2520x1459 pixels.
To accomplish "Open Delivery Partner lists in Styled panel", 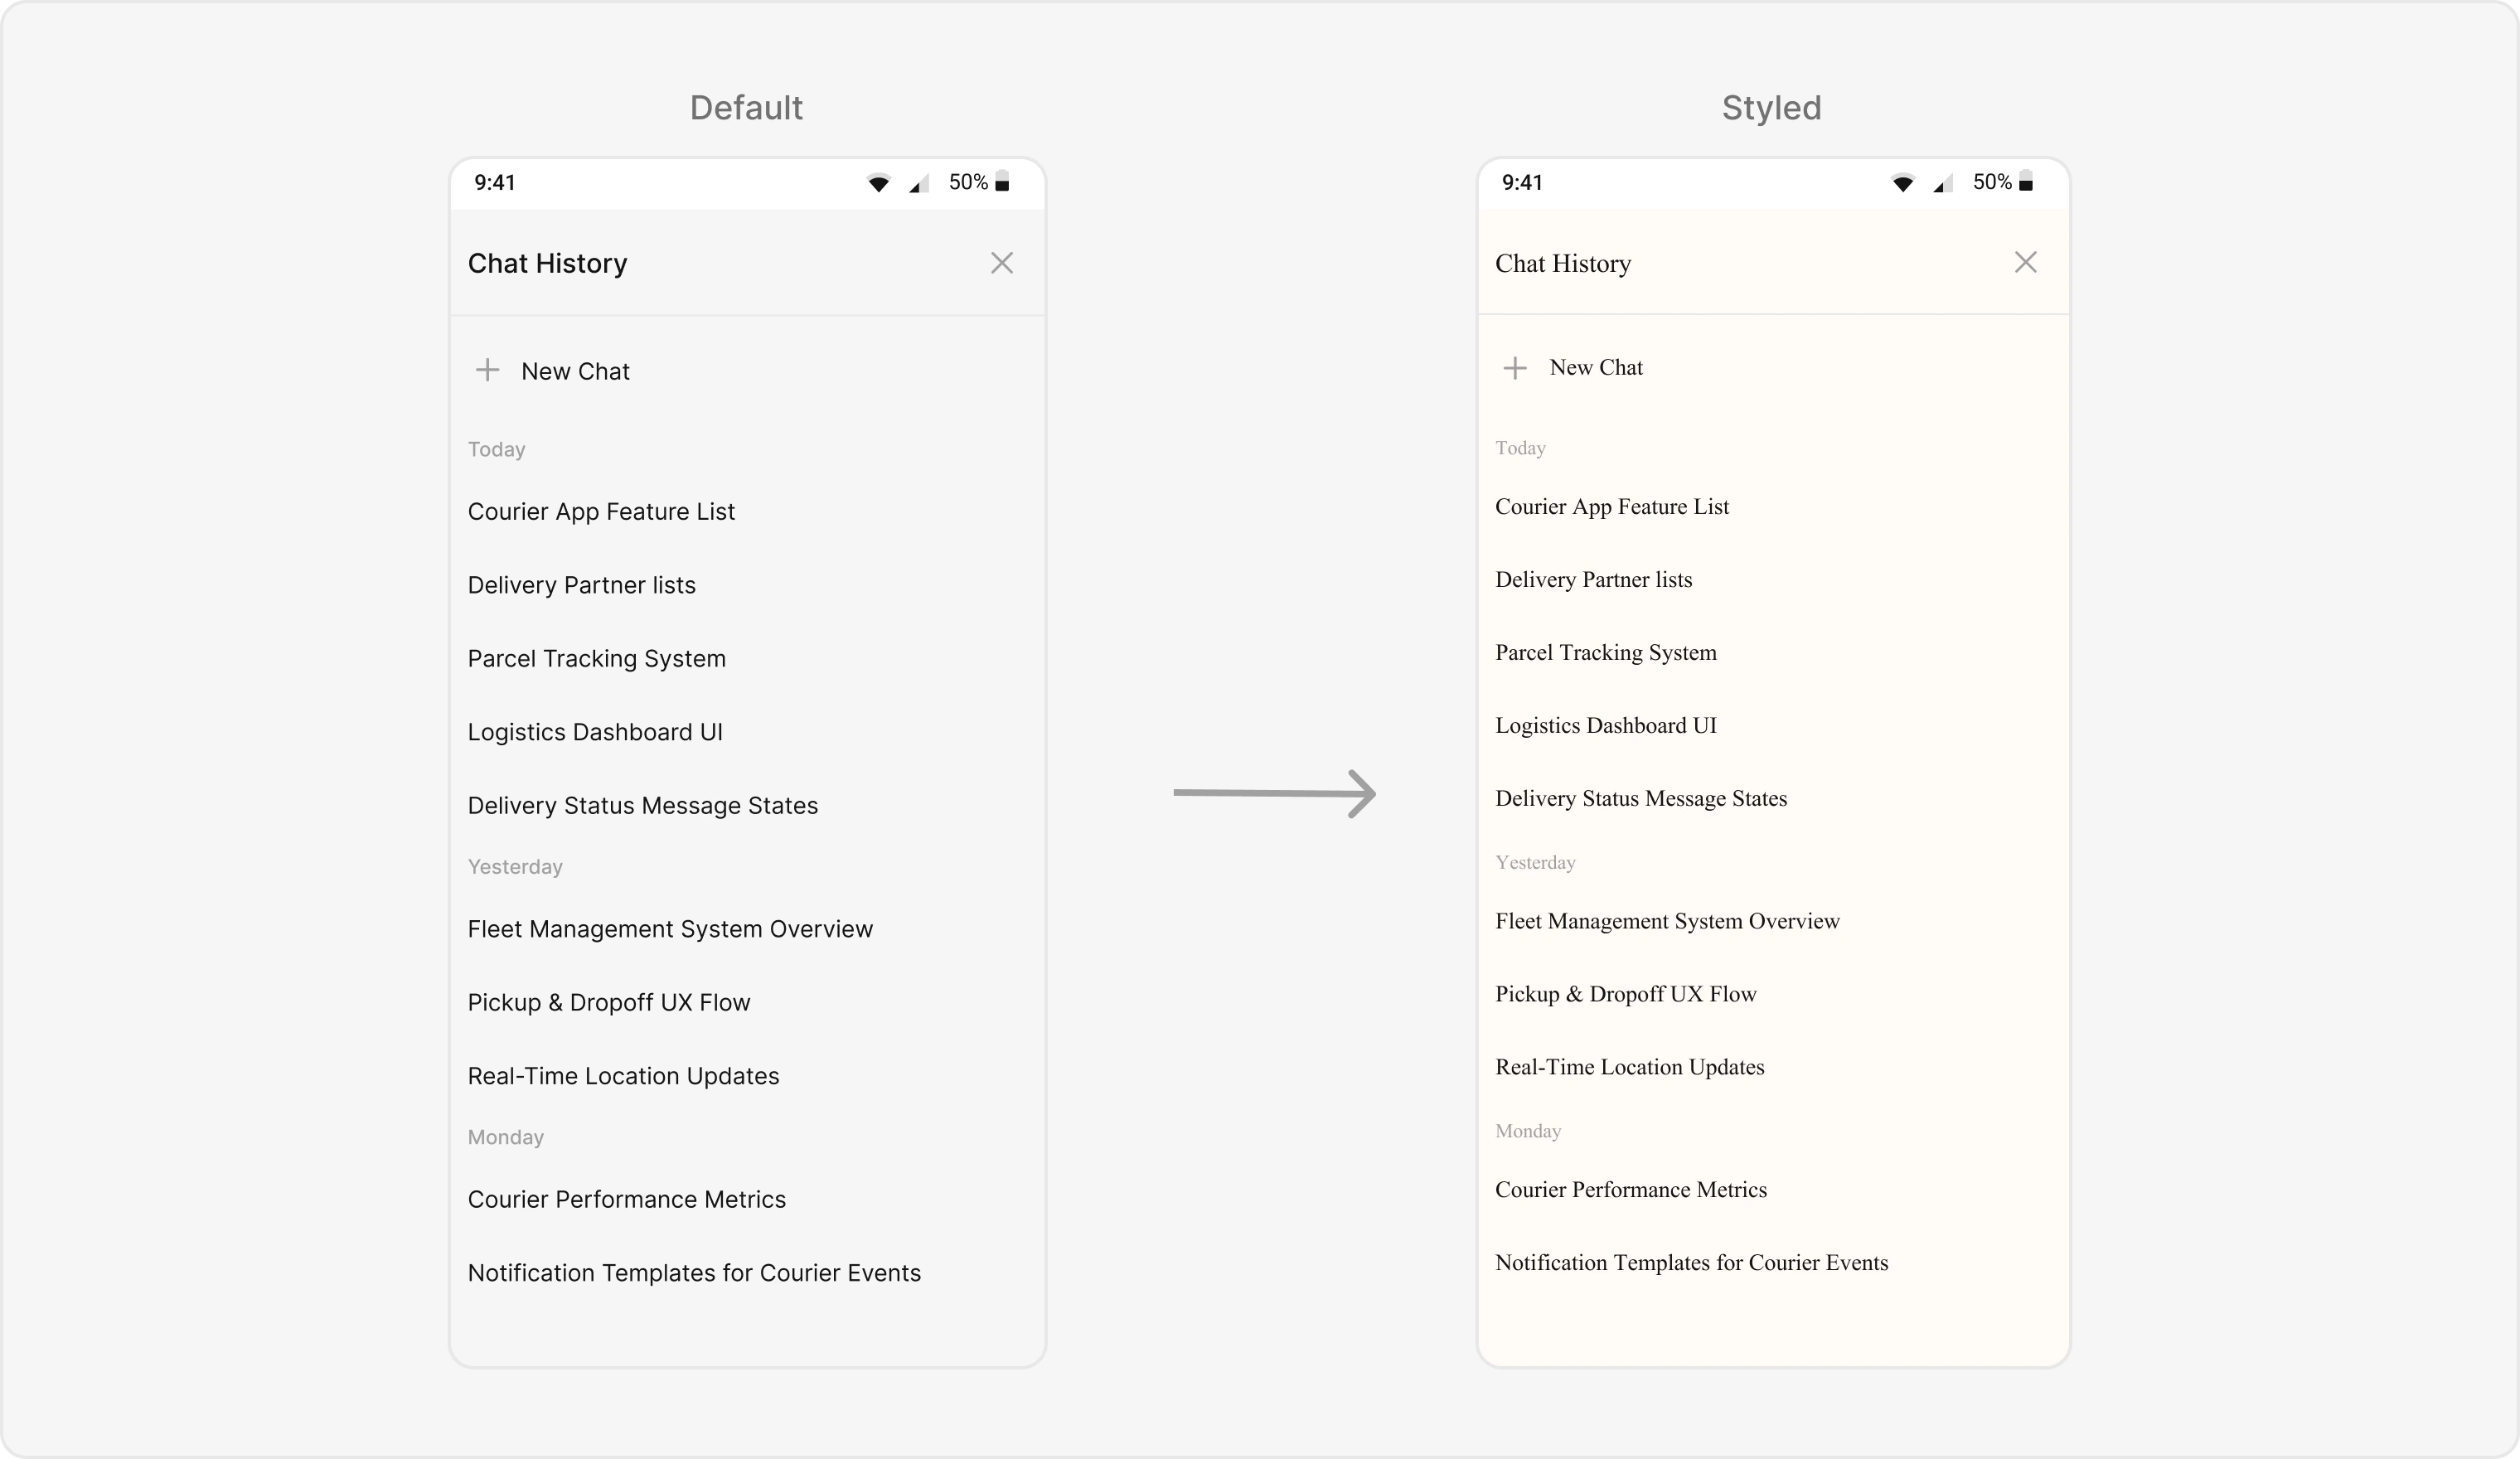I will pyautogui.click(x=1593, y=580).
